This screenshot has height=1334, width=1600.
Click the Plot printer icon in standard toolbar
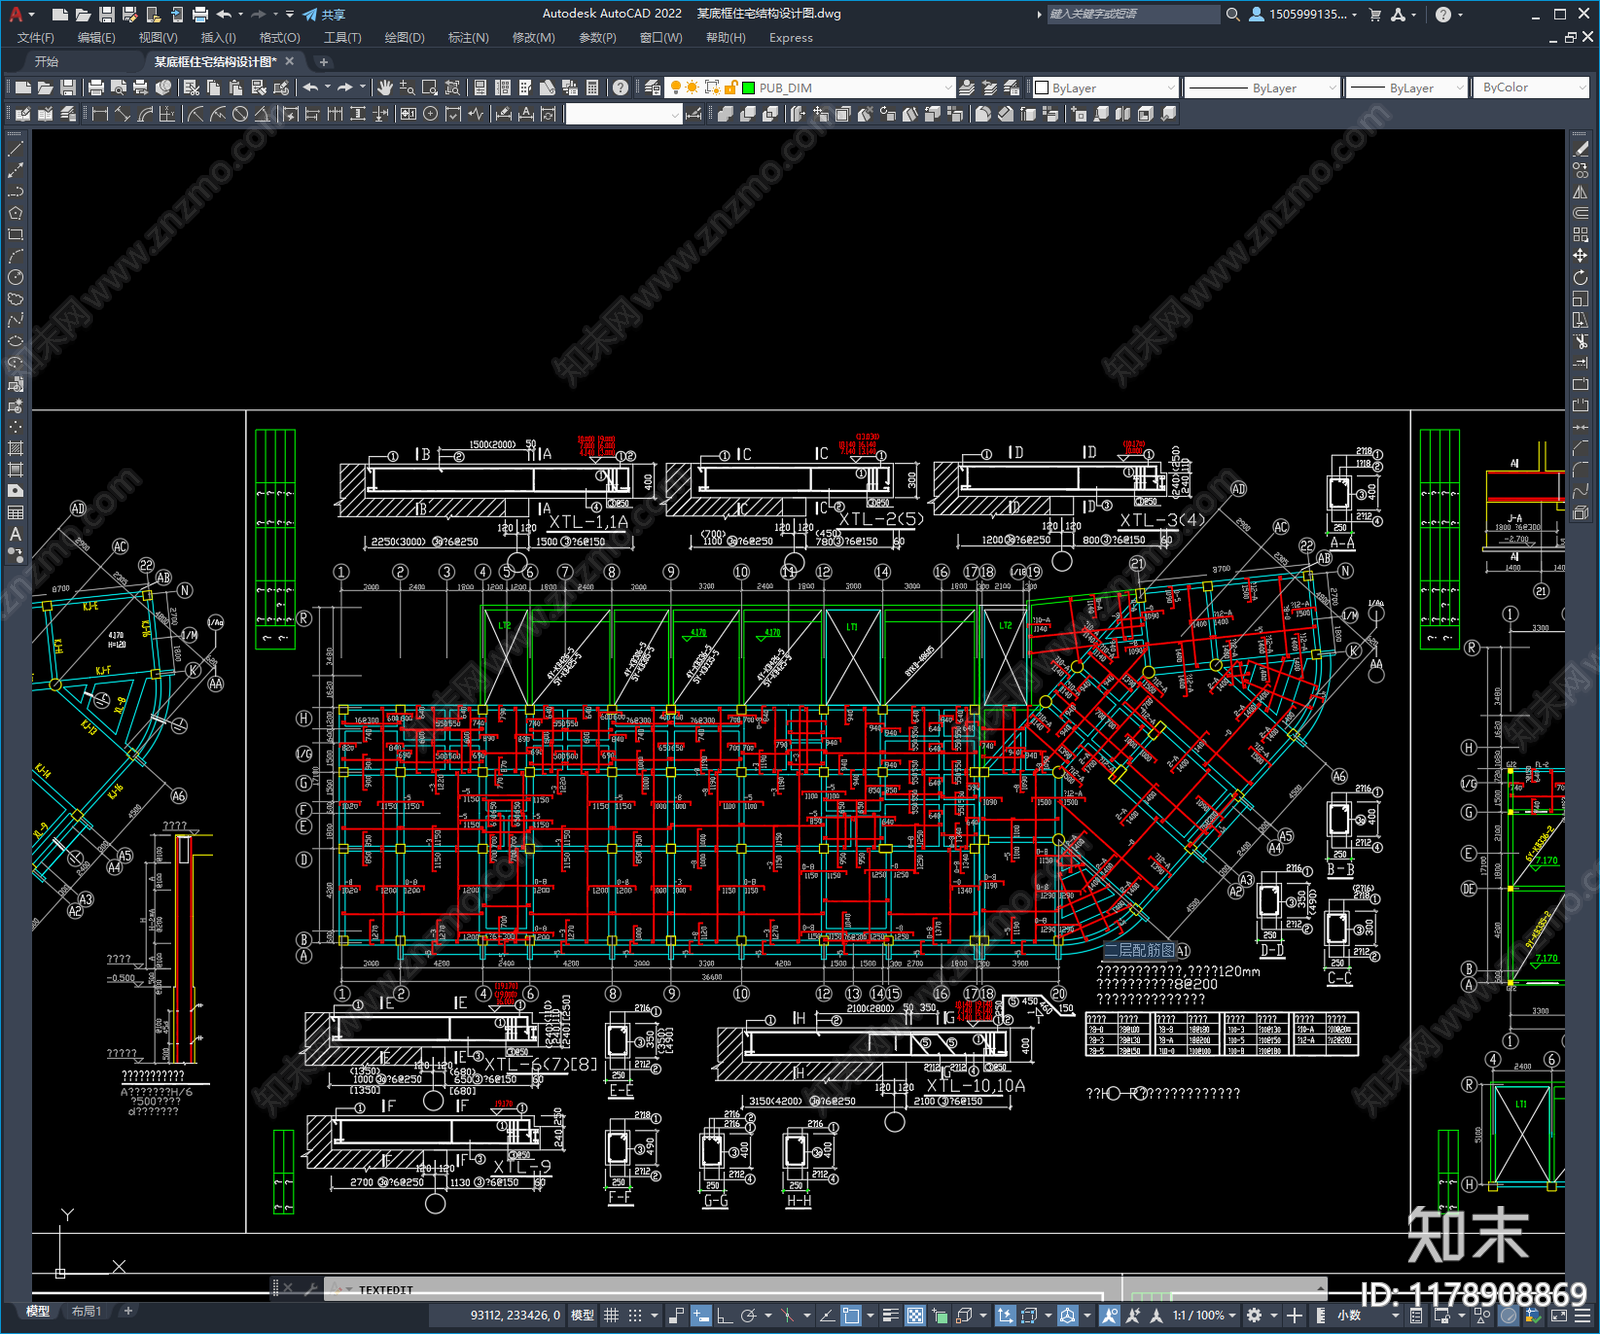[96, 88]
